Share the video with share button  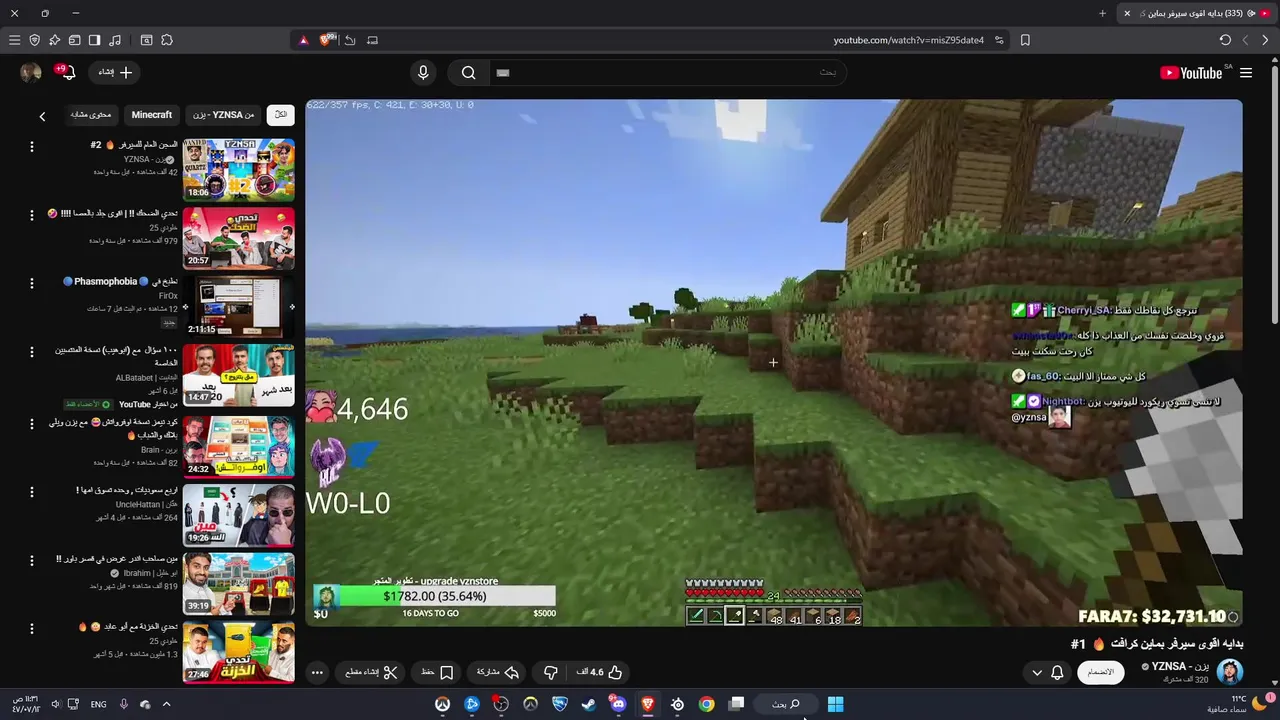tap(498, 673)
